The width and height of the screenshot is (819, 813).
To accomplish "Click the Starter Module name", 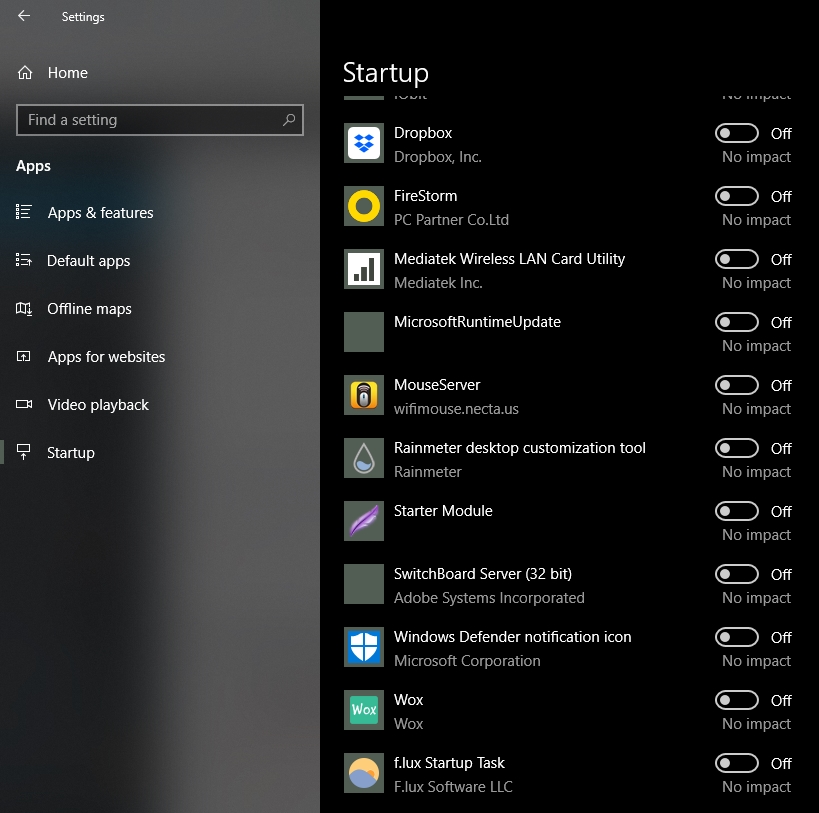I will point(443,511).
